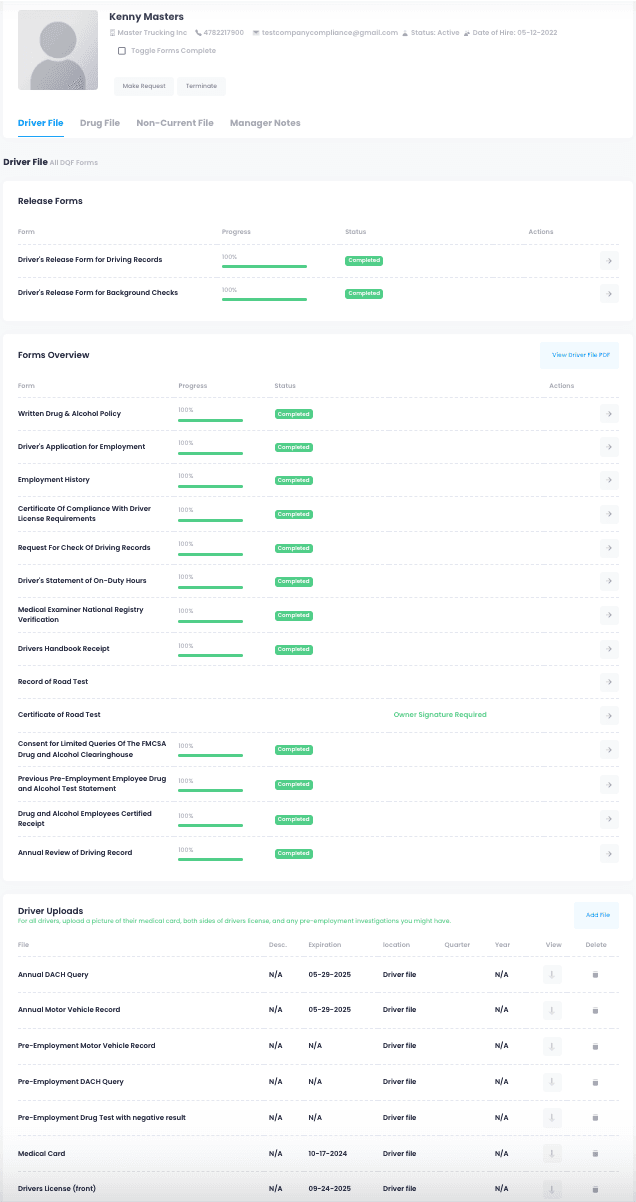636x1202 pixels.
Task: Download the Pre-Employment Drug Test file
Action: (x=552, y=1117)
